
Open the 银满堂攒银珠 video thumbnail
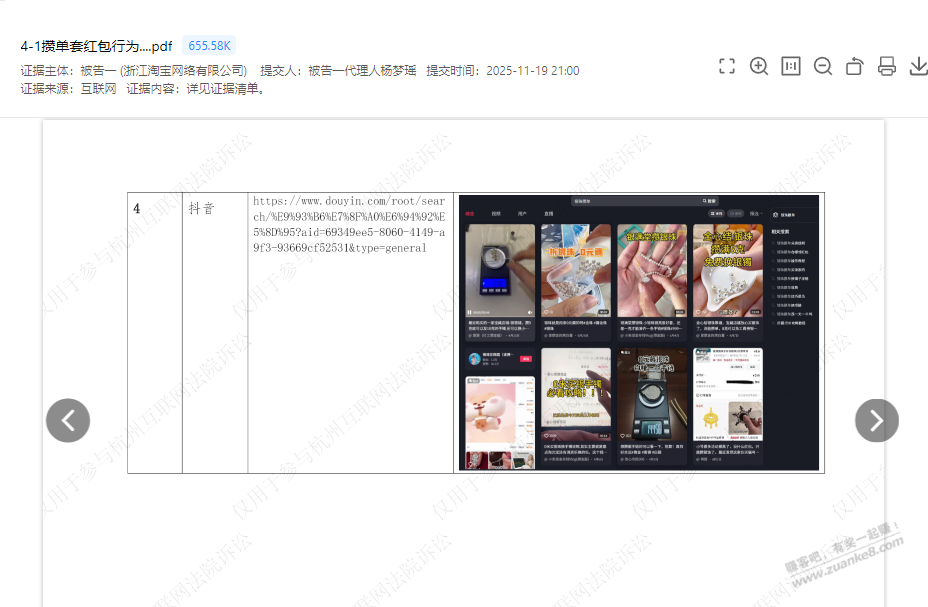point(651,270)
